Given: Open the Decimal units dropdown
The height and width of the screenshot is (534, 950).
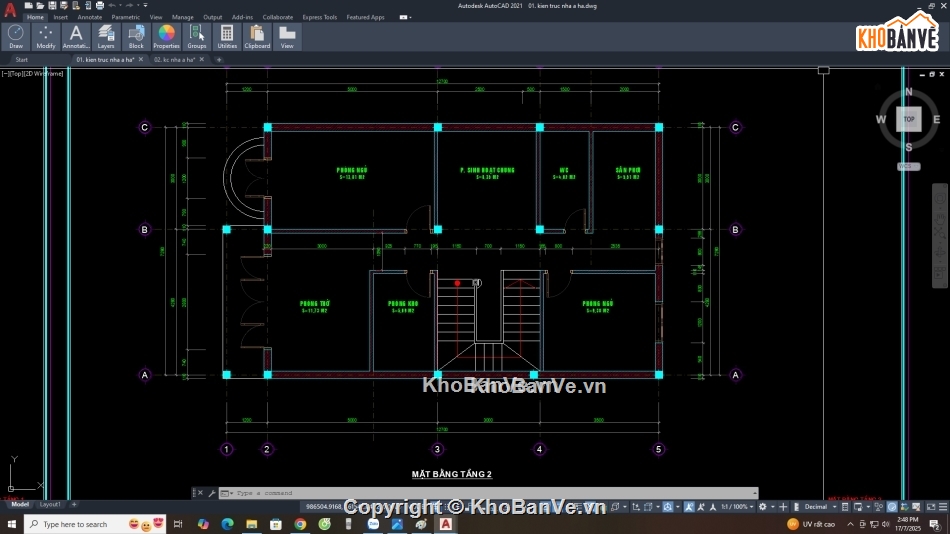Looking at the screenshot, I should (x=820, y=507).
